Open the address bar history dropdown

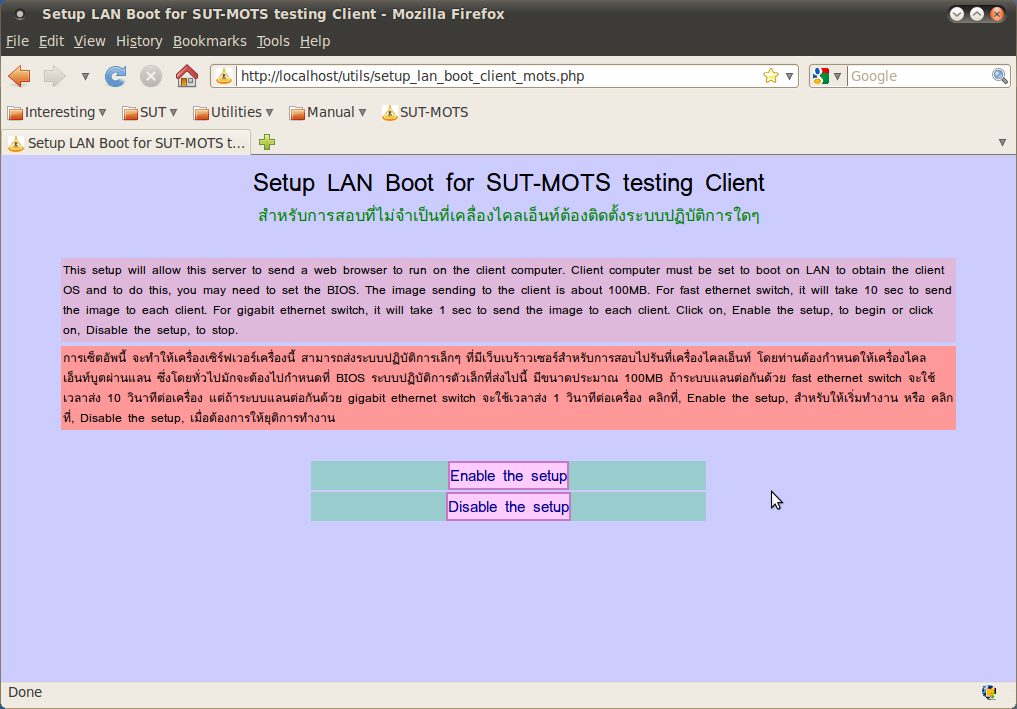789,77
